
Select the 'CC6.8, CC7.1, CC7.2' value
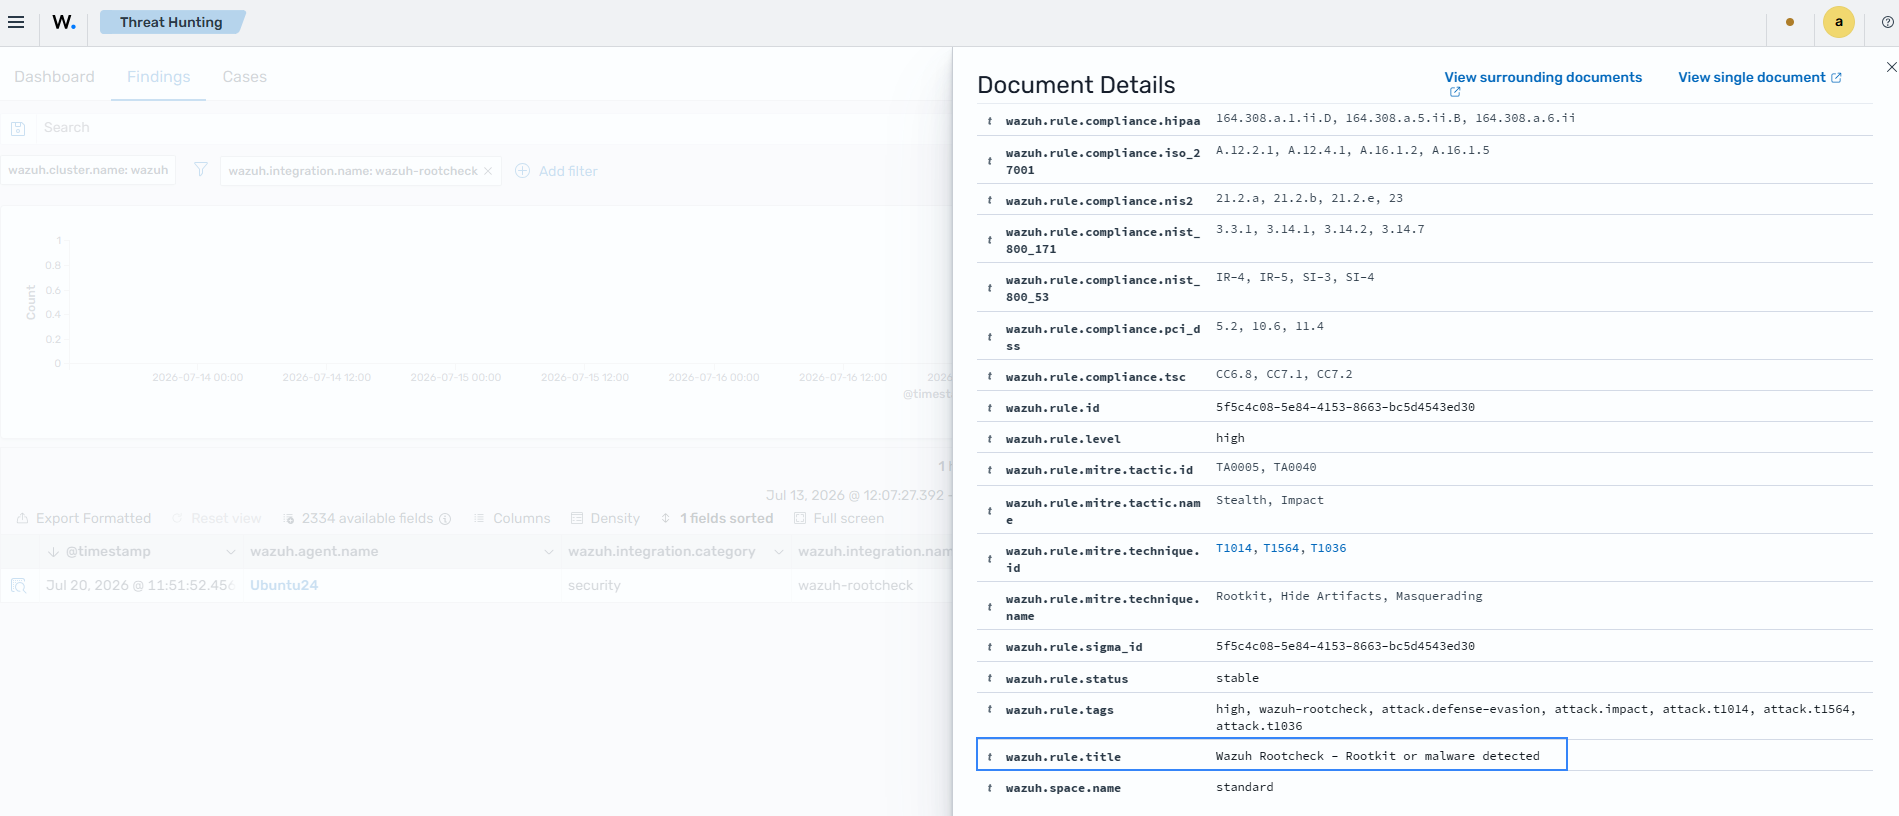(1284, 375)
